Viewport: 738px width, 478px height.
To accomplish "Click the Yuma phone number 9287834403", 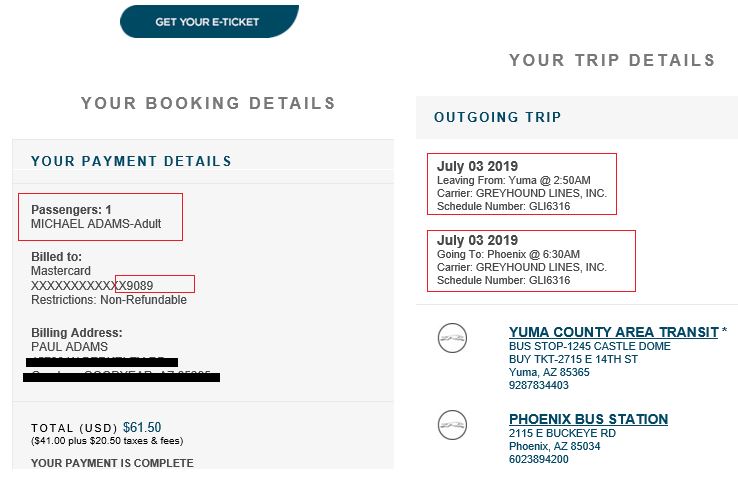I will (539, 385).
